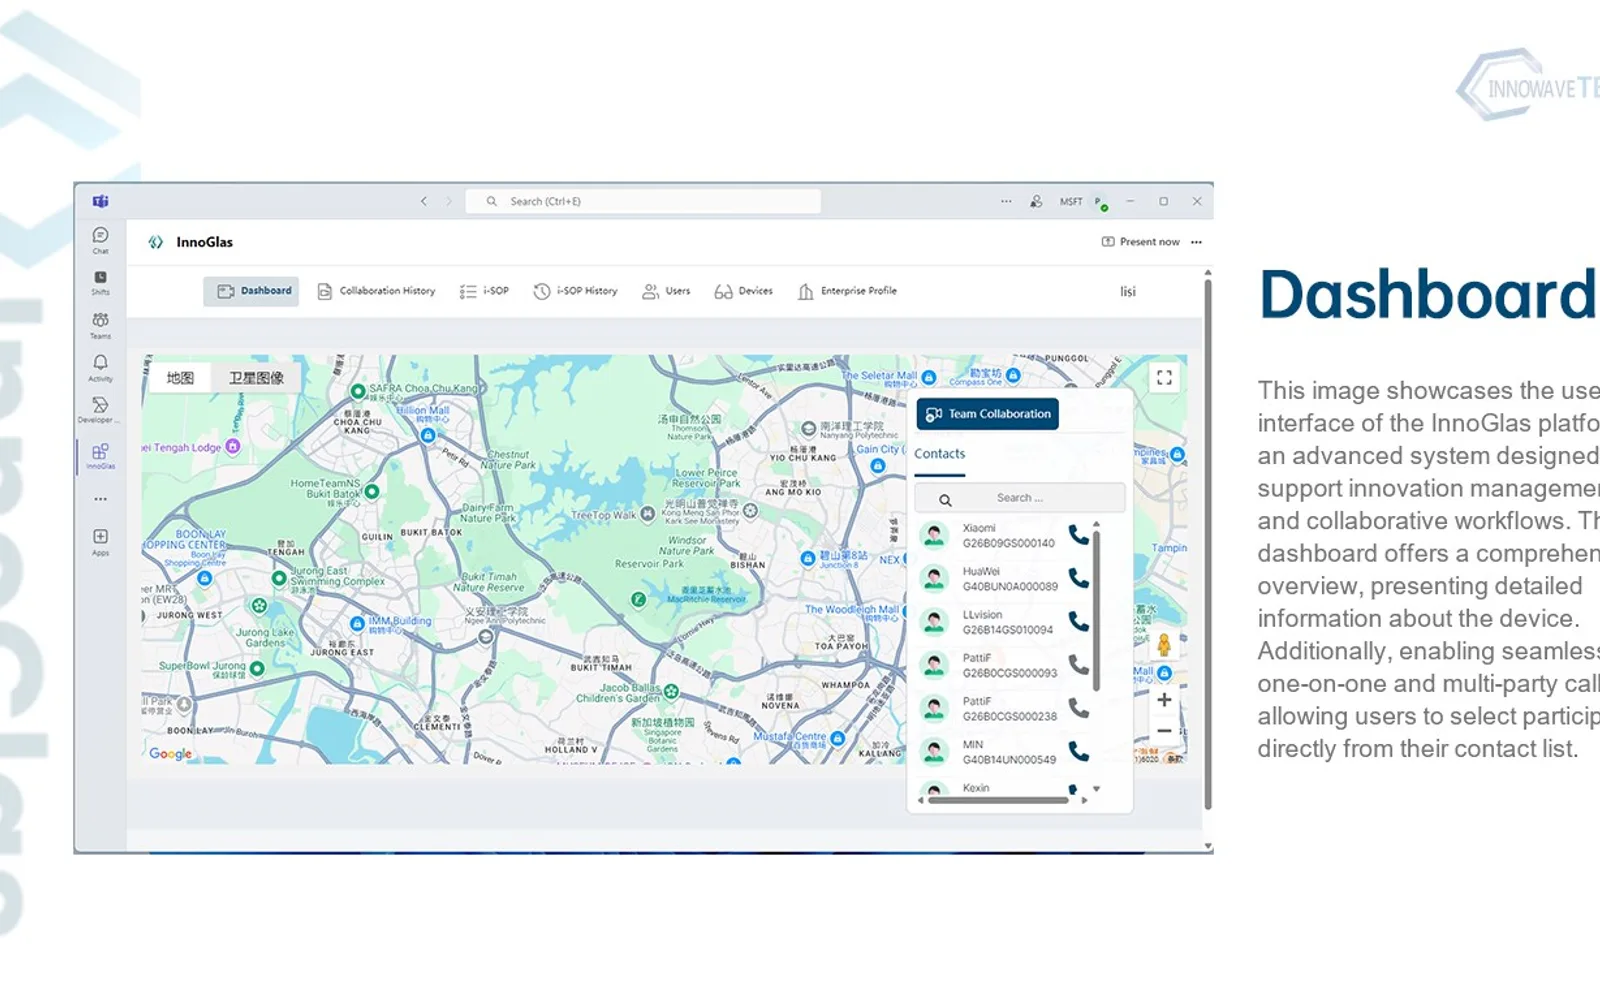Show more apps via sidebar ellipsis
1600x1000 pixels.
pos(100,499)
